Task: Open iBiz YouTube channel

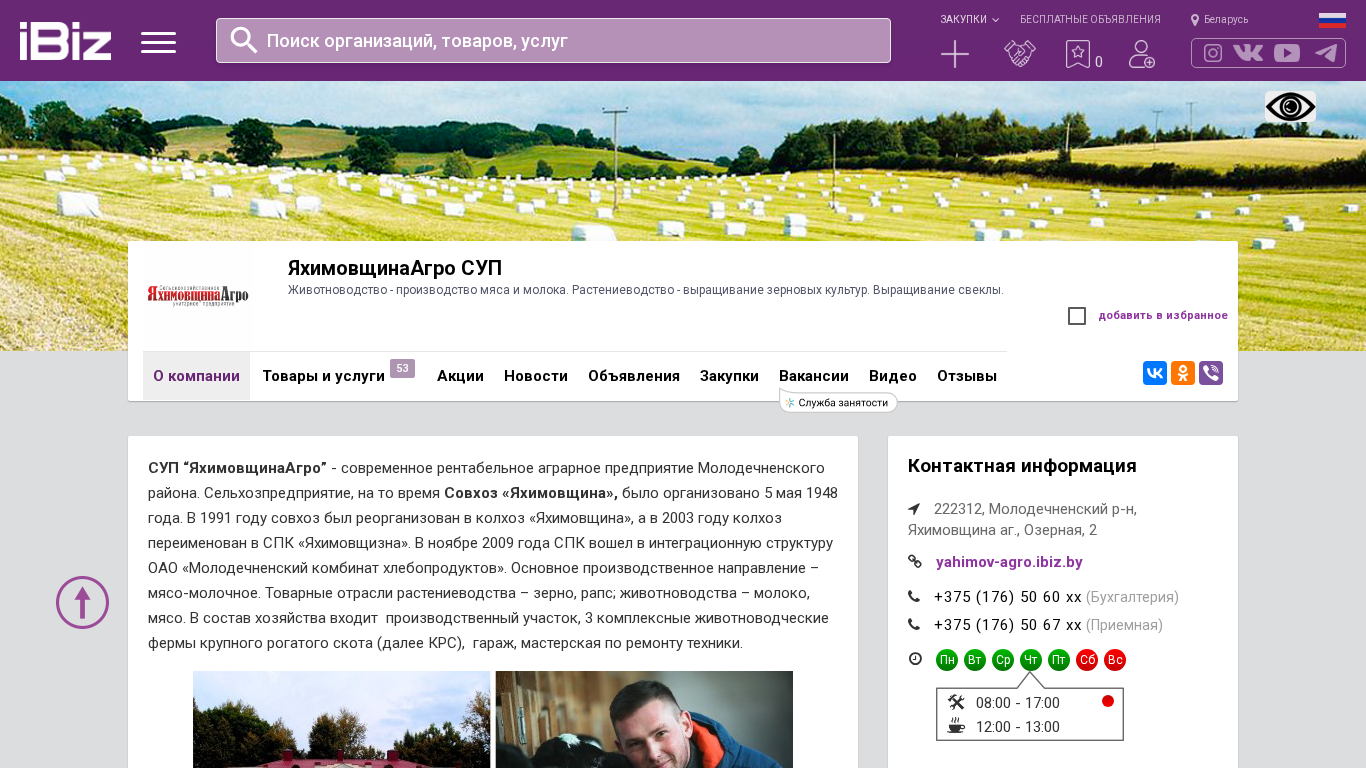Action: coord(1287,53)
